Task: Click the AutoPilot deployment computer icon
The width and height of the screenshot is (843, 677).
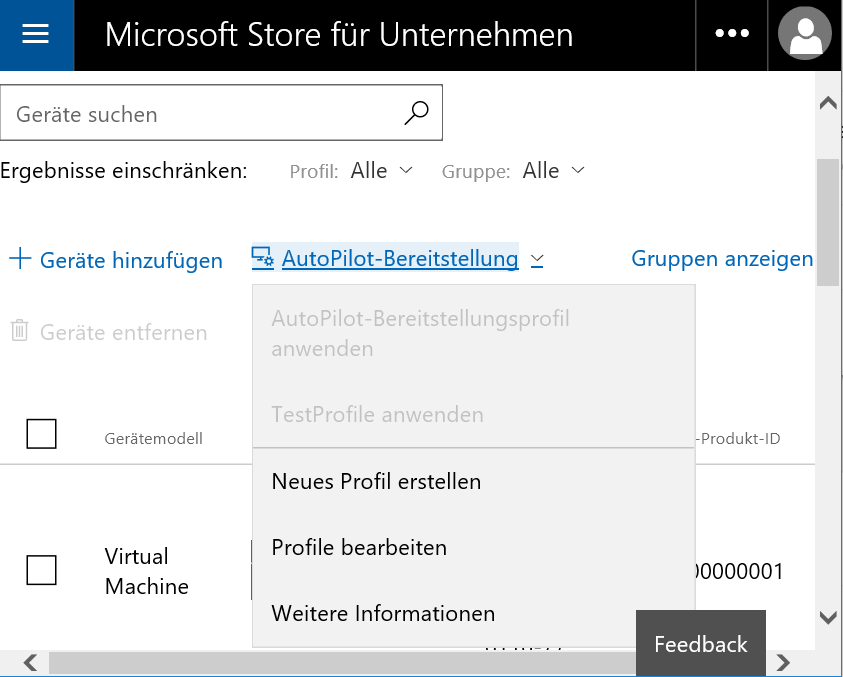Action: [x=263, y=258]
